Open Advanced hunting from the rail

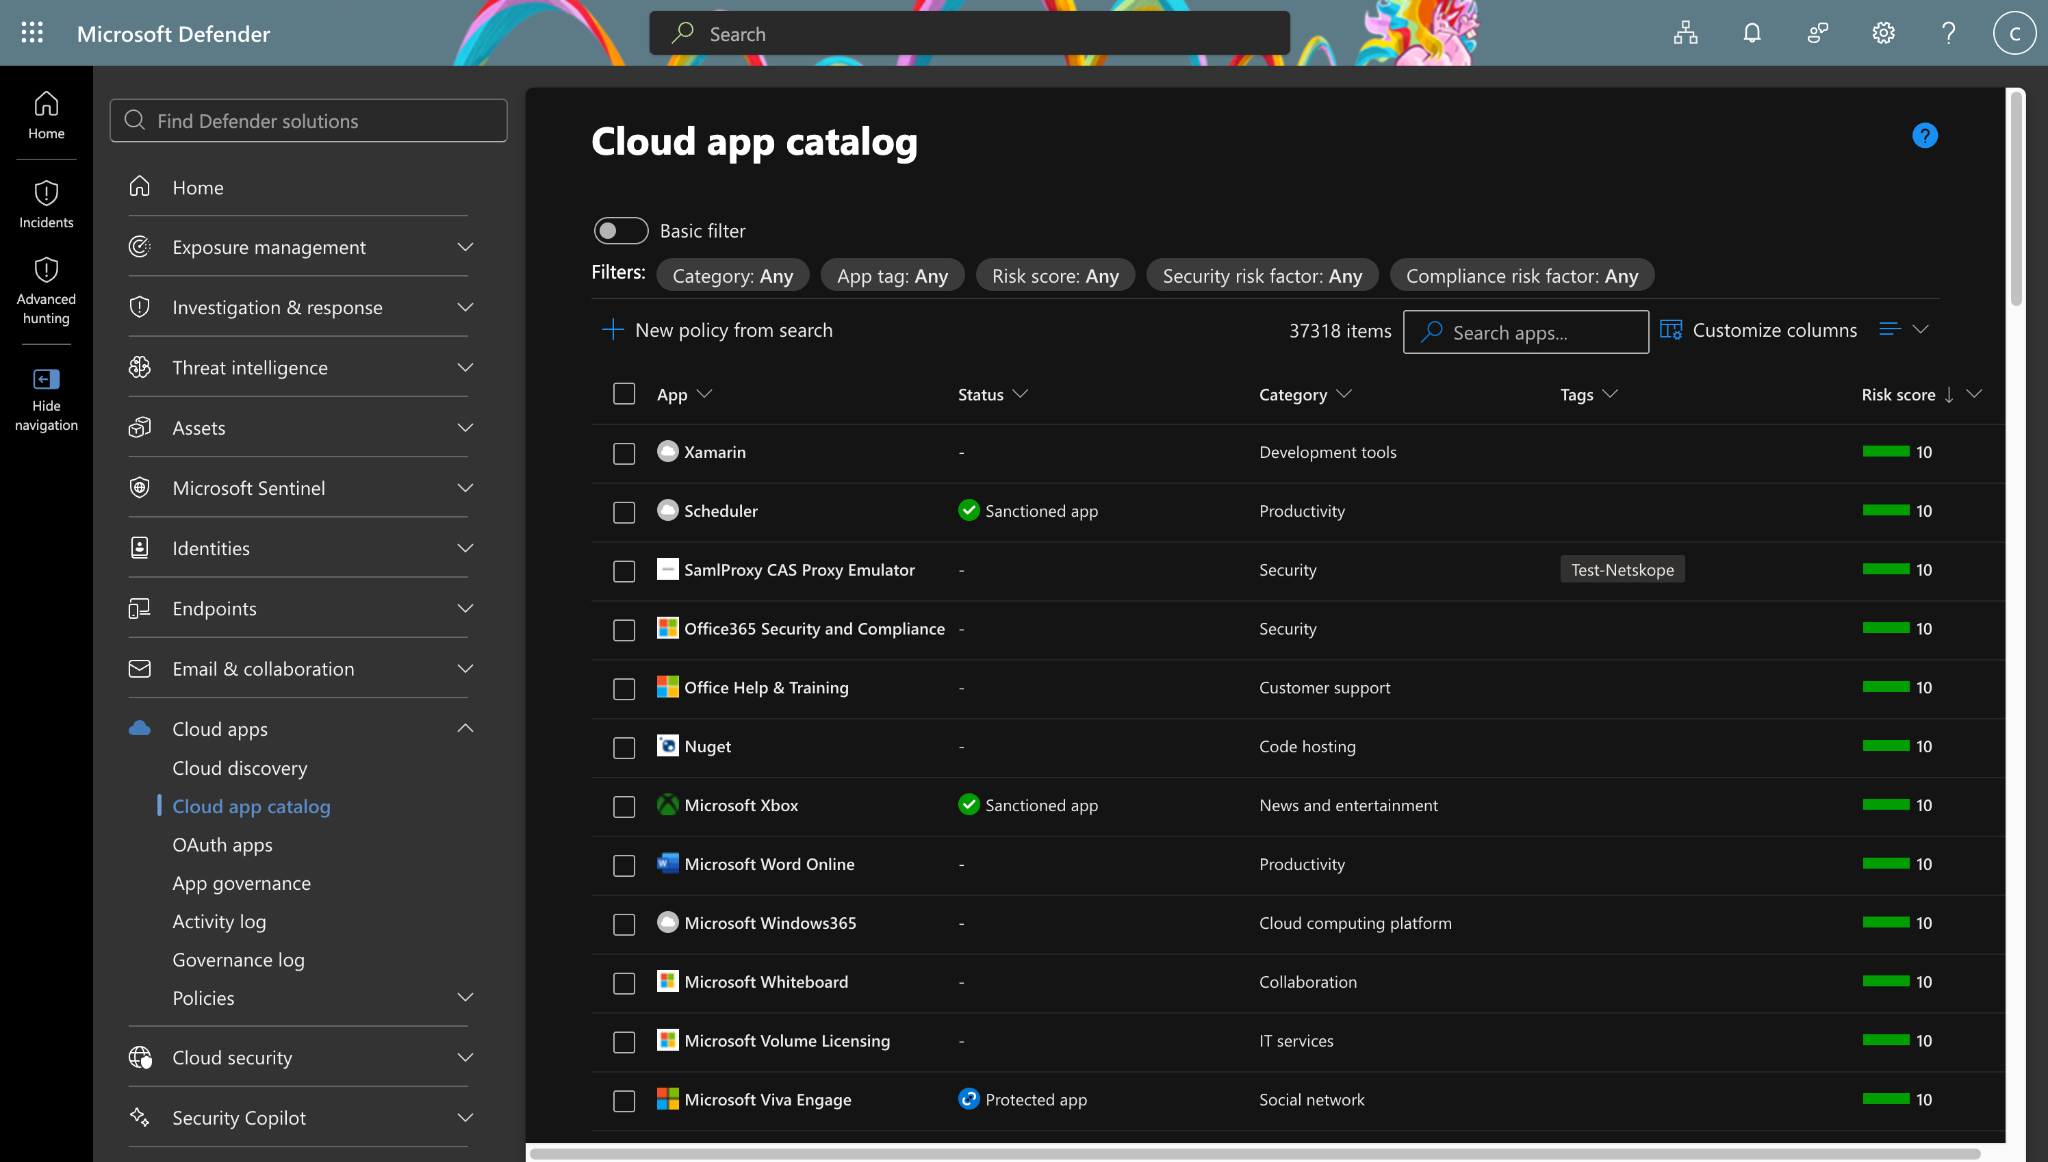coord(46,291)
